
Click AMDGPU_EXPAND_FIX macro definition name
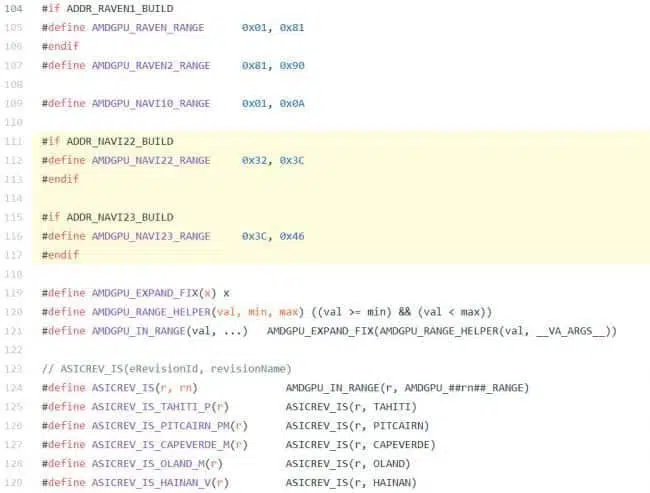[x=145, y=293]
